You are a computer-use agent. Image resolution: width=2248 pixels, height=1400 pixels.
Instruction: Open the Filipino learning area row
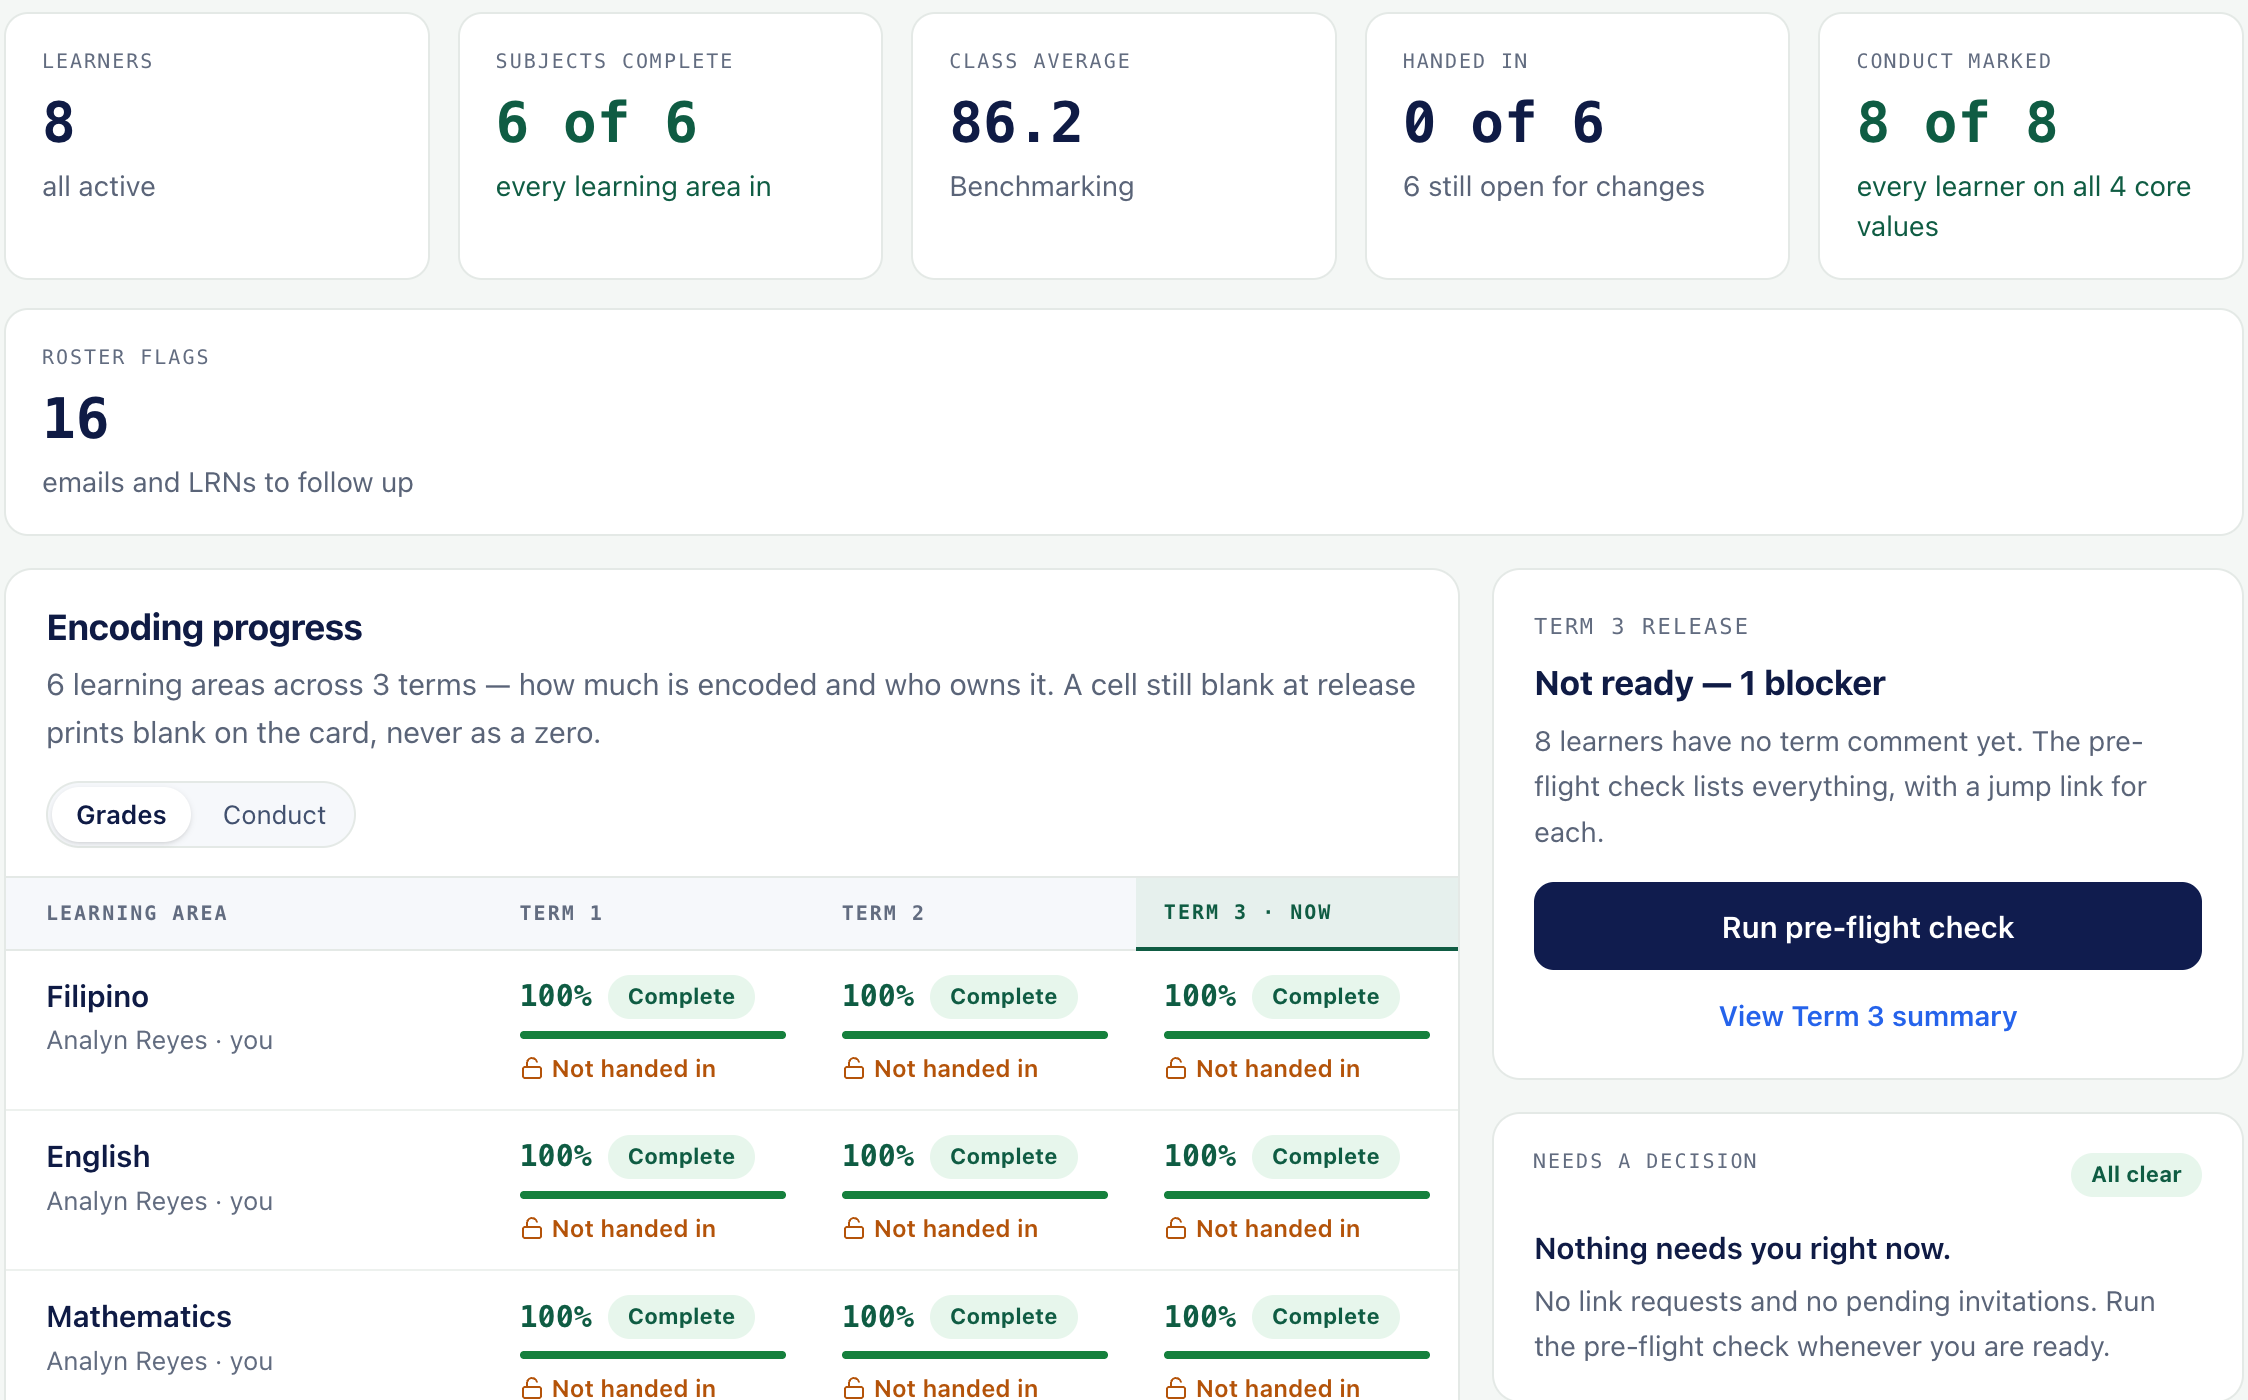tap(732, 1030)
